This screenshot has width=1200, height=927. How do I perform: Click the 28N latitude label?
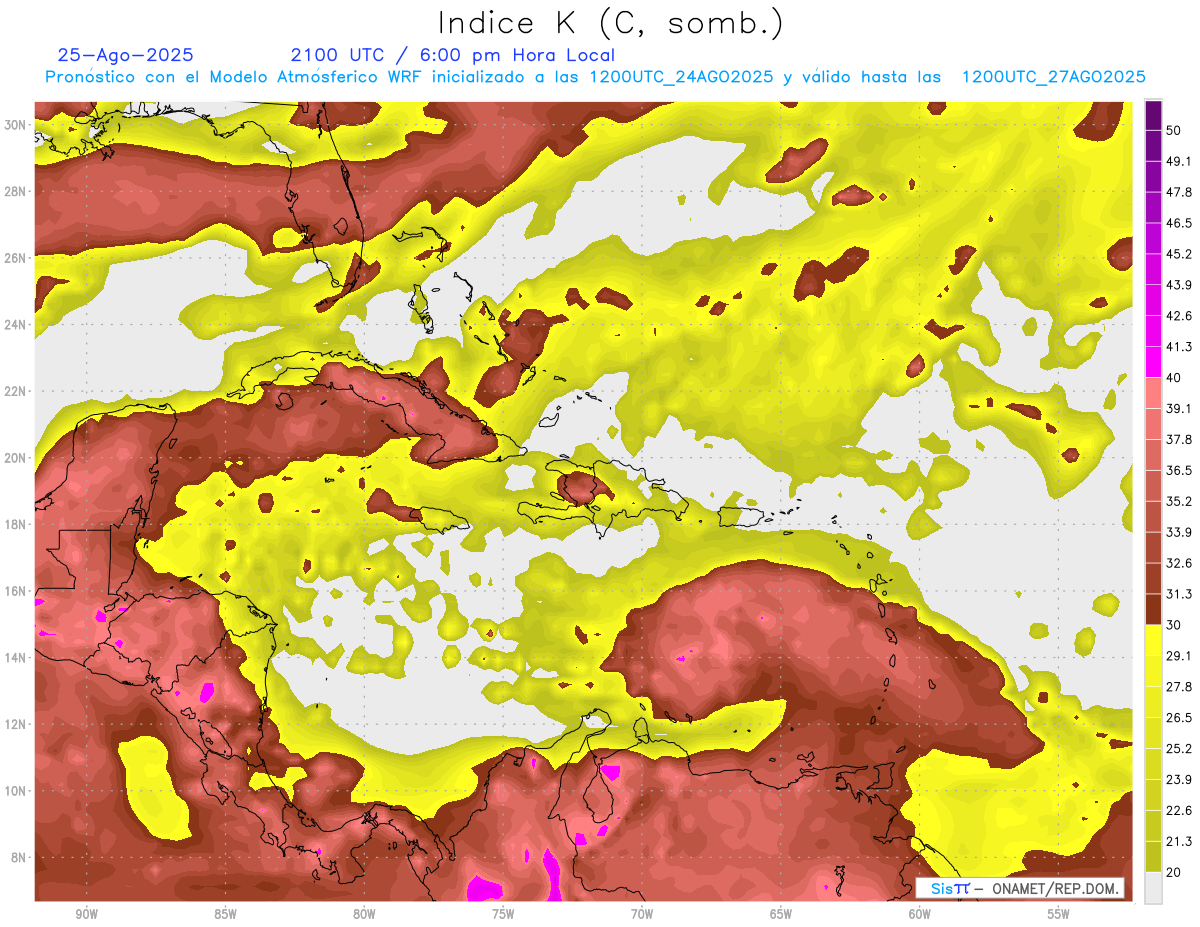point(16,191)
